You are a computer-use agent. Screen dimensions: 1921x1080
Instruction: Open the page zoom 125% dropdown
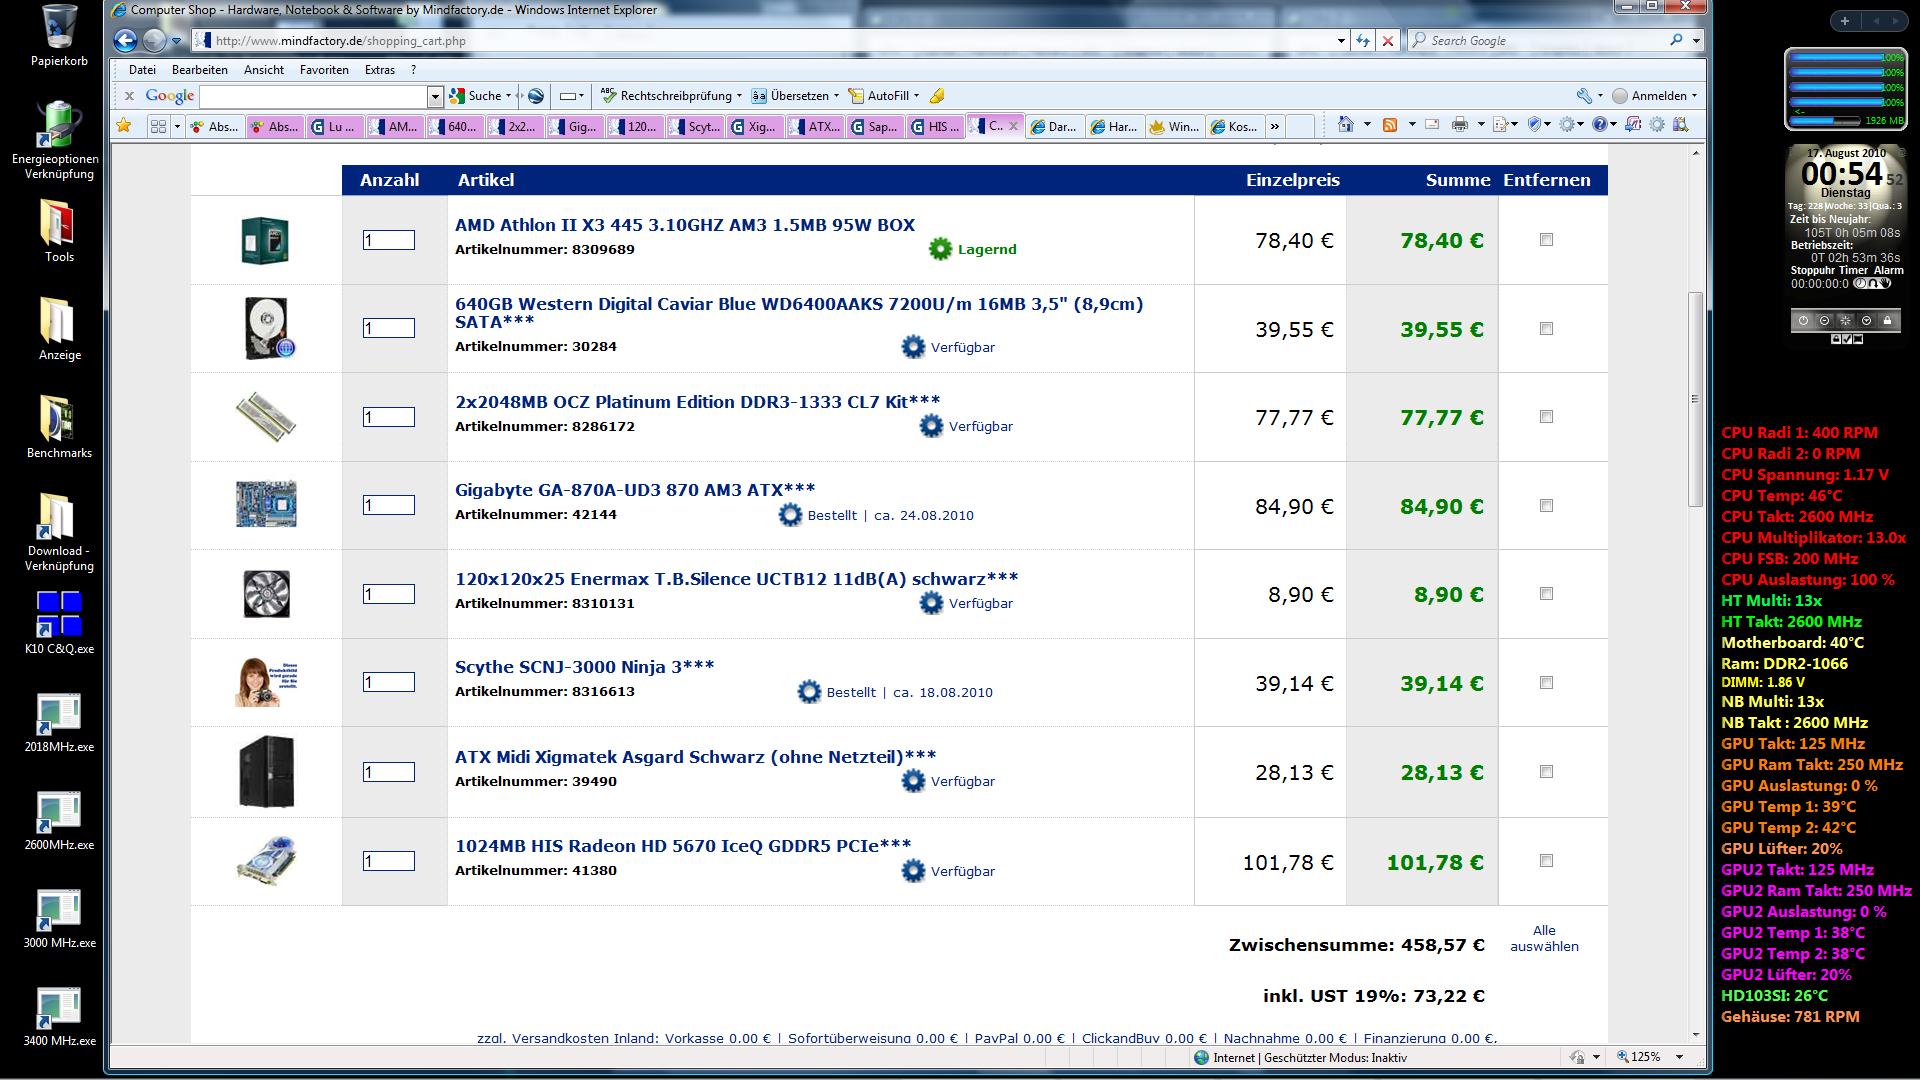point(1679,1057)
